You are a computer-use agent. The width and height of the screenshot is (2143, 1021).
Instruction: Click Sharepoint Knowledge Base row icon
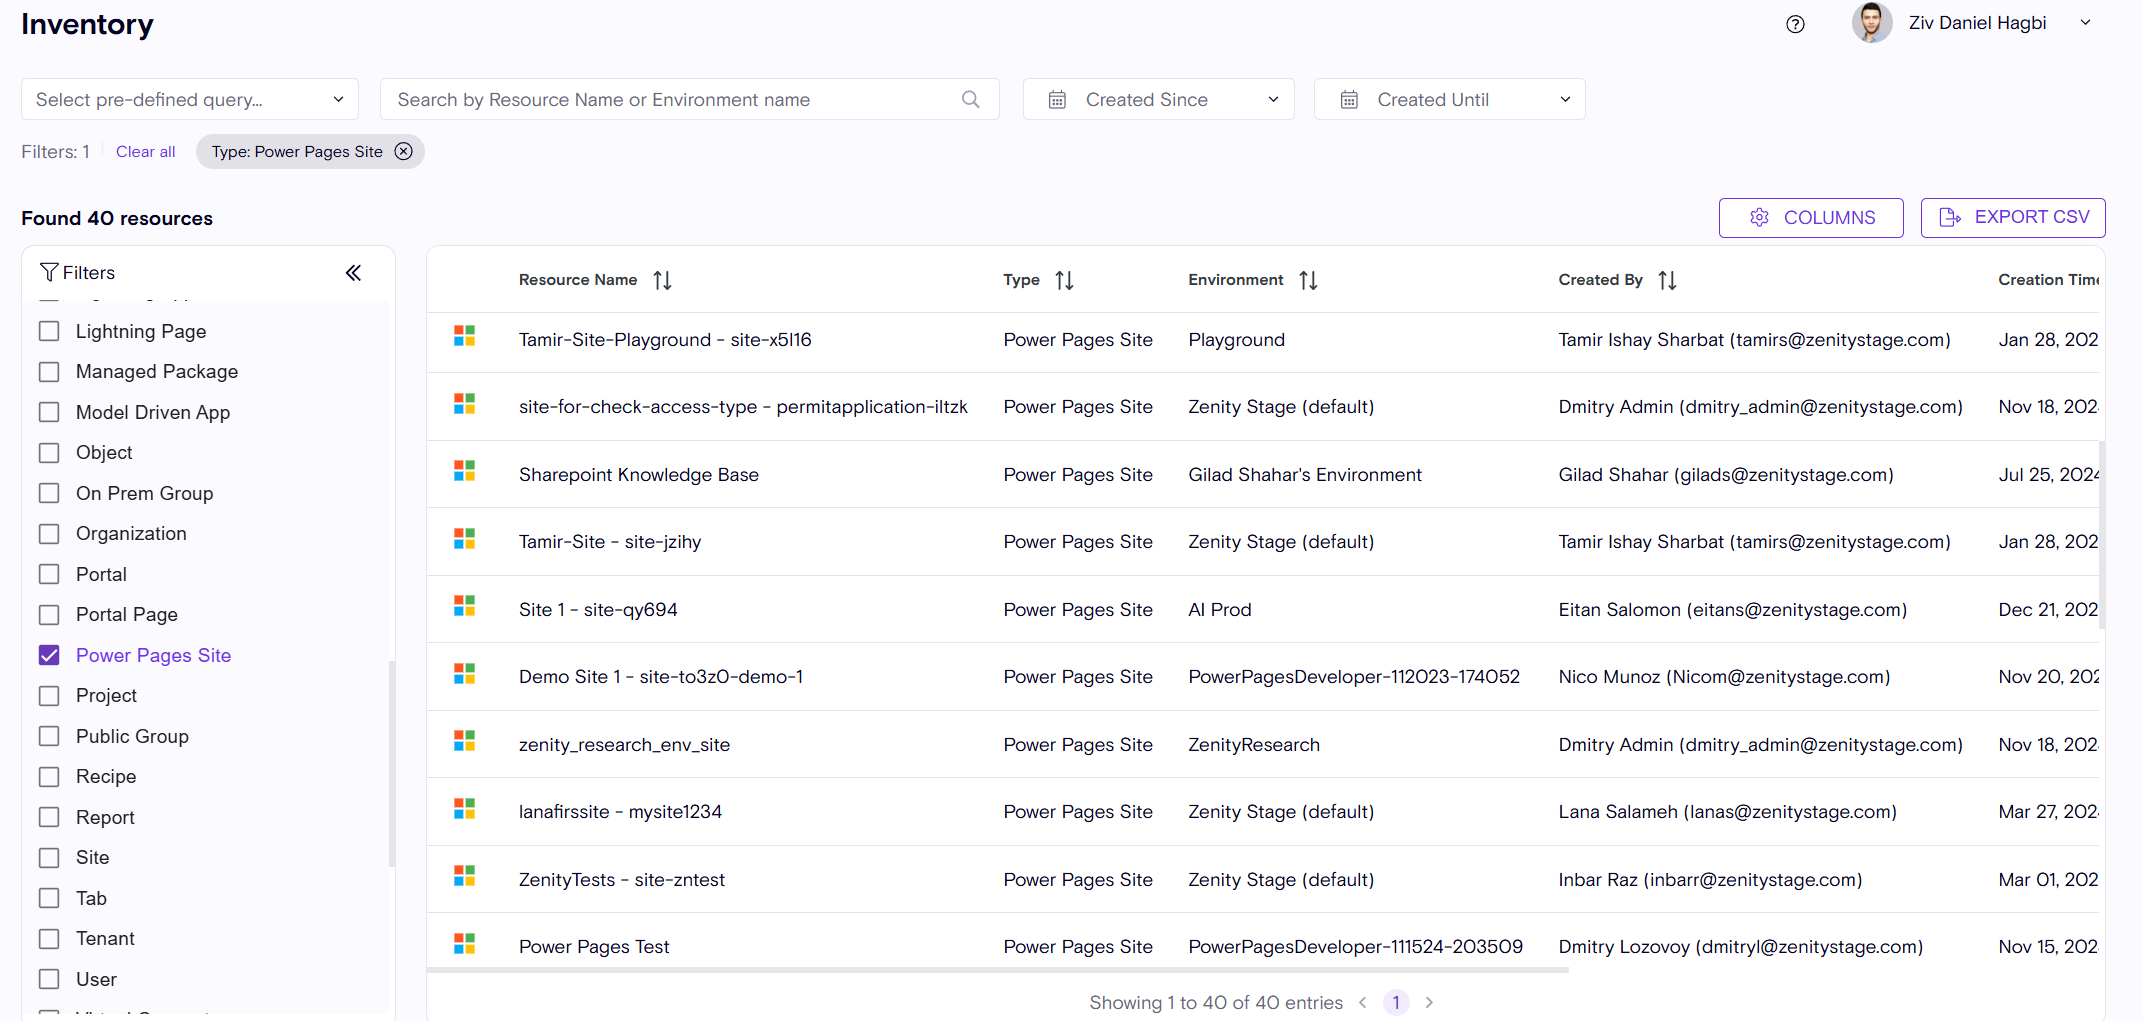(x=464, y=471)
